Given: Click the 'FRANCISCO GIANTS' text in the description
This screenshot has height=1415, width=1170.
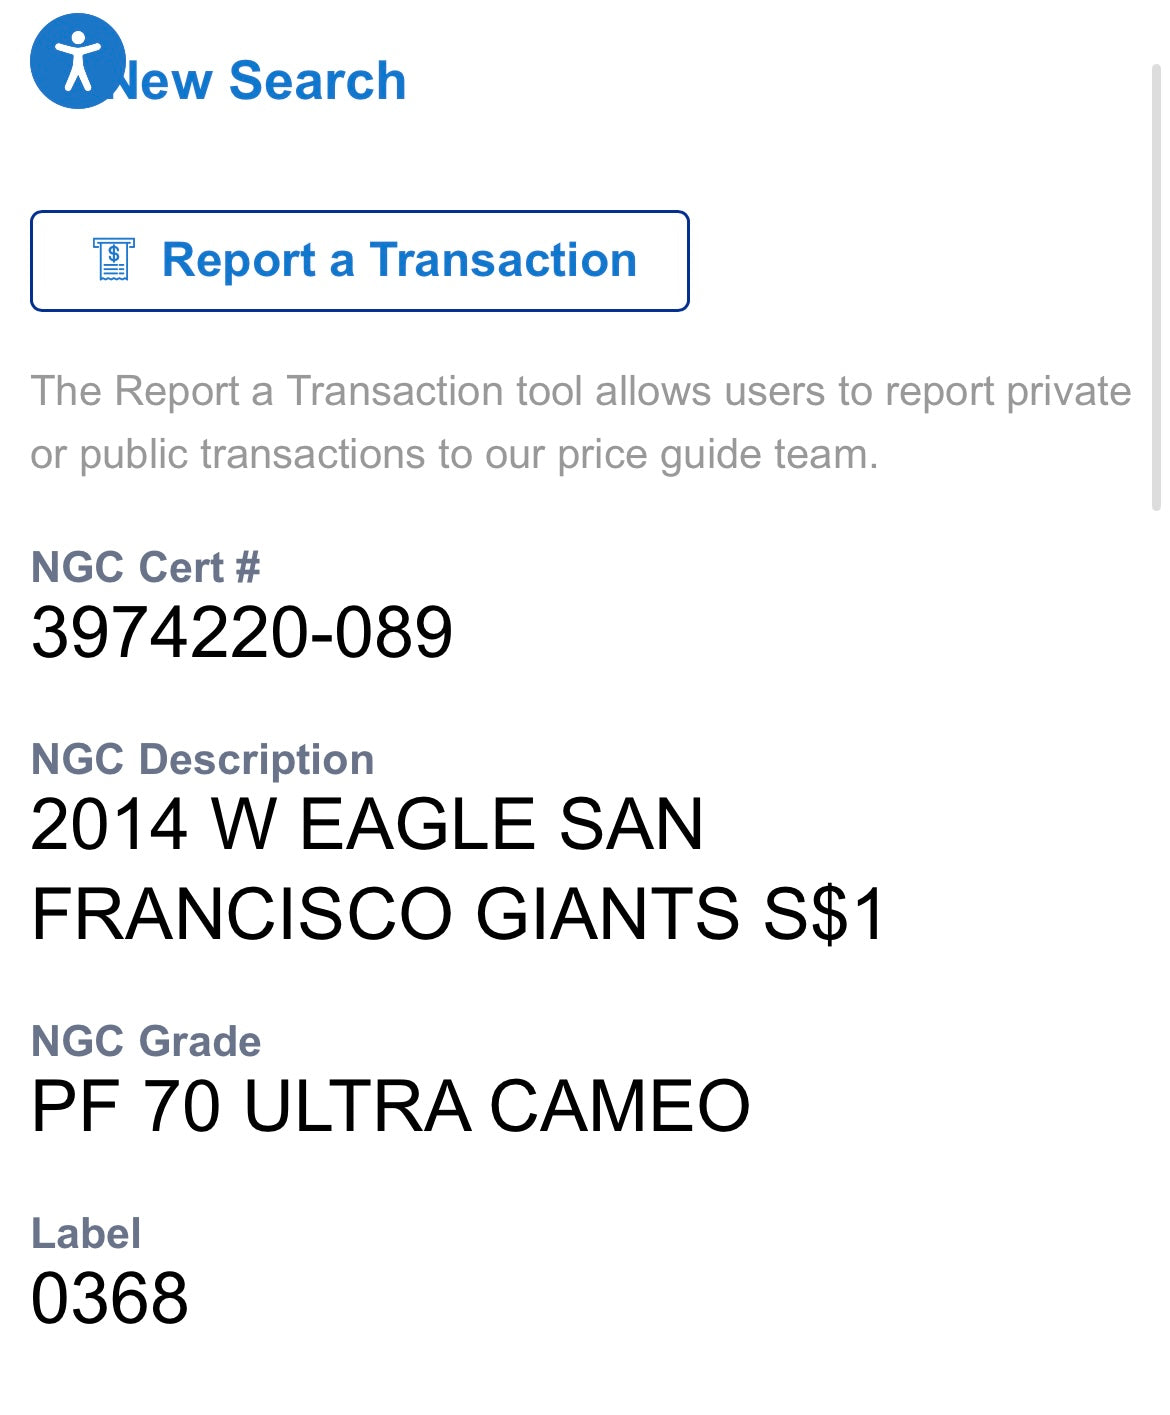Looking at the screenshot, I should pyautogui.click(x=384, y=914).
